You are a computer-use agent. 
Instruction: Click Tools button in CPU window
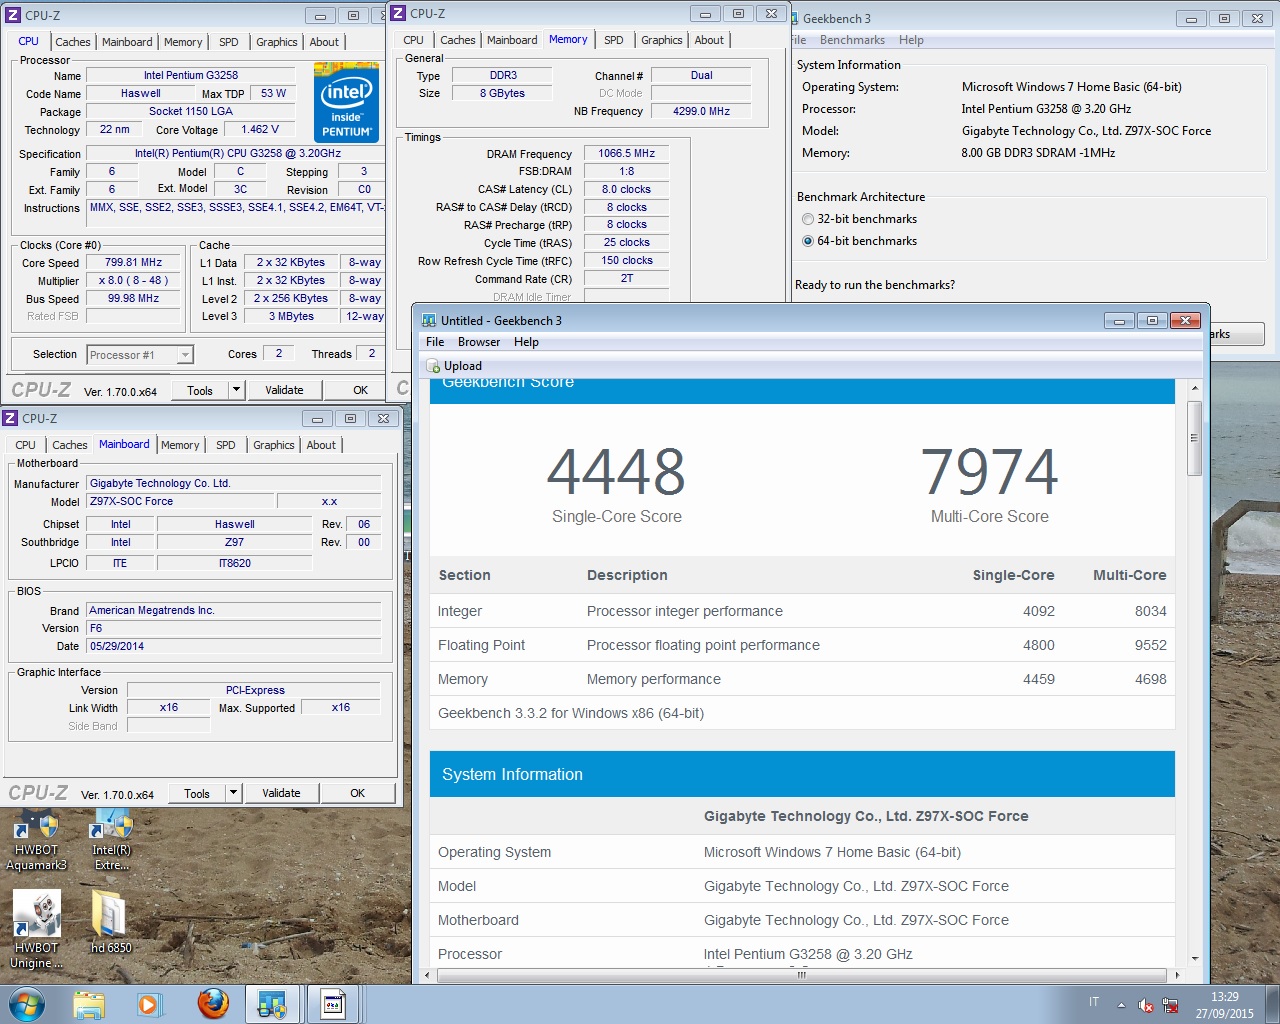point(200,390)
